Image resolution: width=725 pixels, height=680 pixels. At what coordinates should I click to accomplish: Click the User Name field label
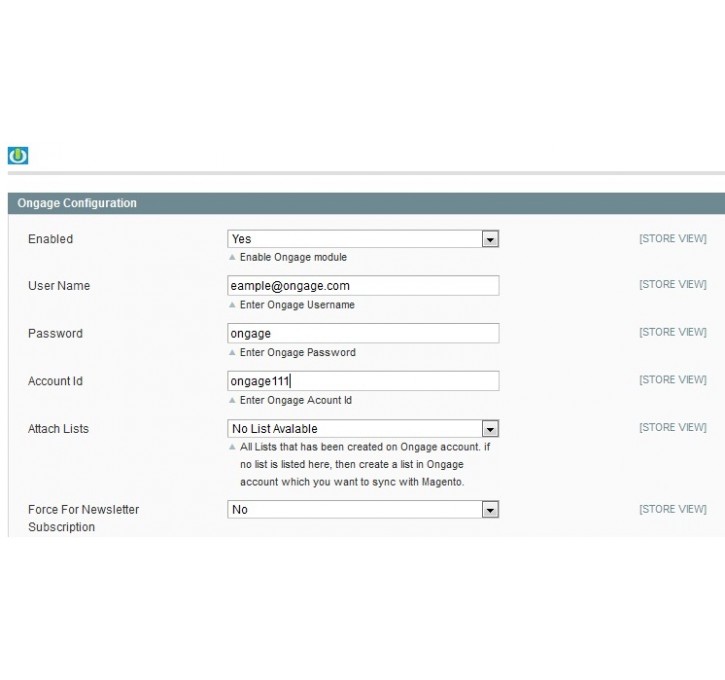[59, 286]
